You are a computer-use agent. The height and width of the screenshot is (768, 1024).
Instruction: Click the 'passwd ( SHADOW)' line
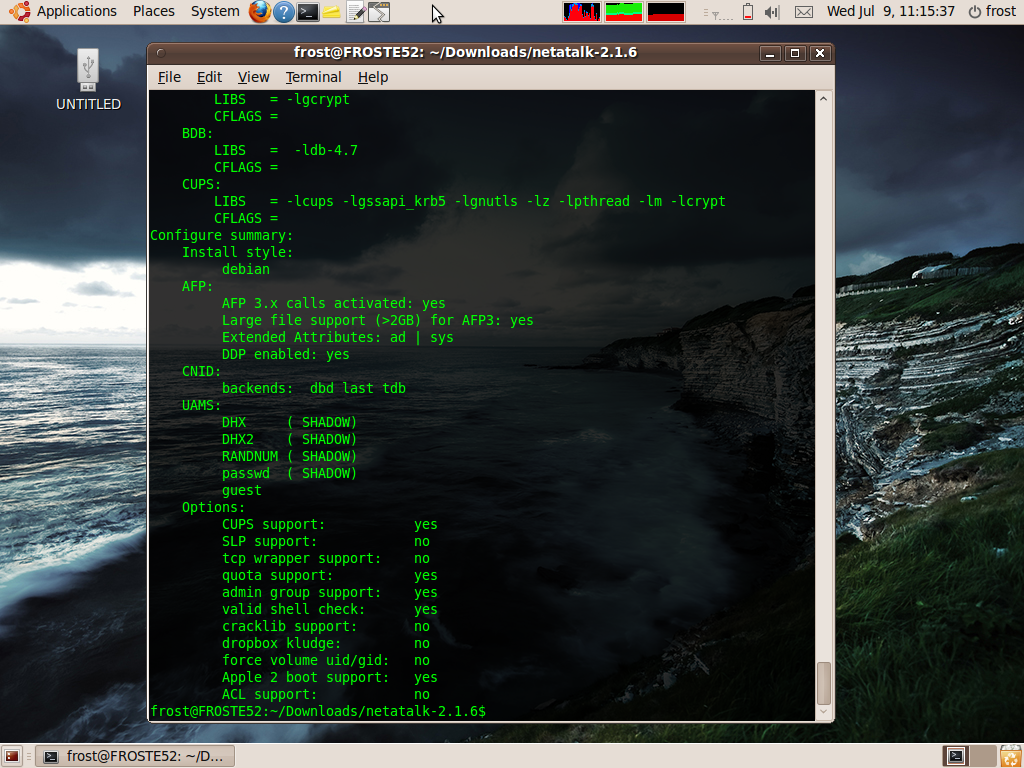click(289, 473)
